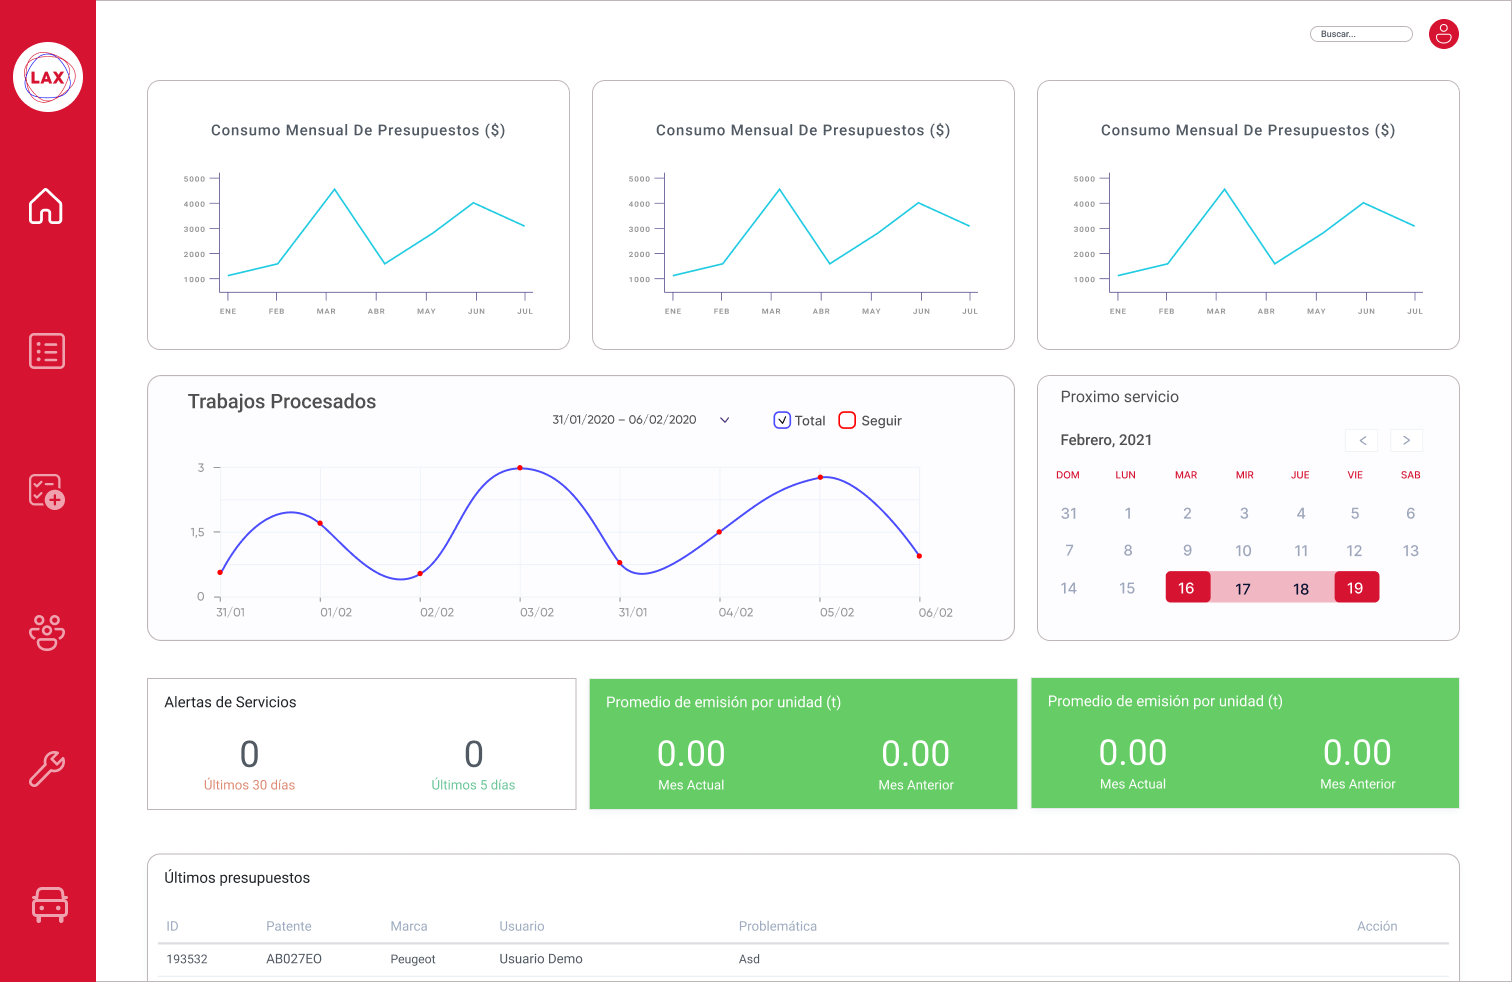Select day 19 in the calendar
Viewport: 1512px width, 982px height.
(1356, 588)
